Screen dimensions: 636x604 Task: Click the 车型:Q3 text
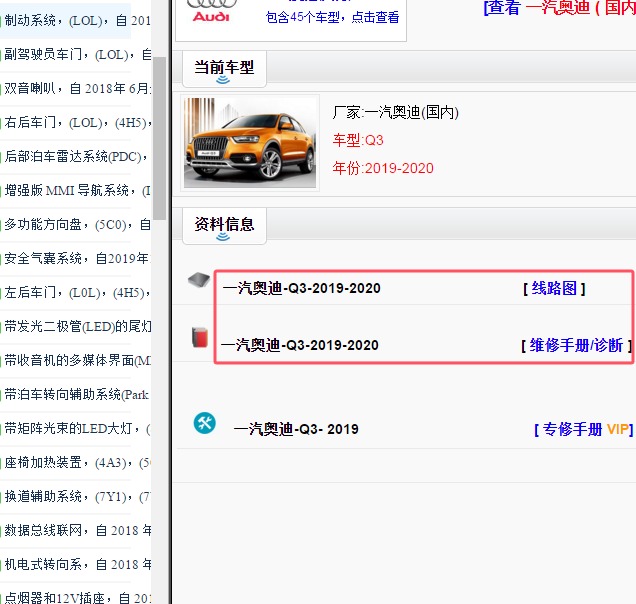[358, 140]
